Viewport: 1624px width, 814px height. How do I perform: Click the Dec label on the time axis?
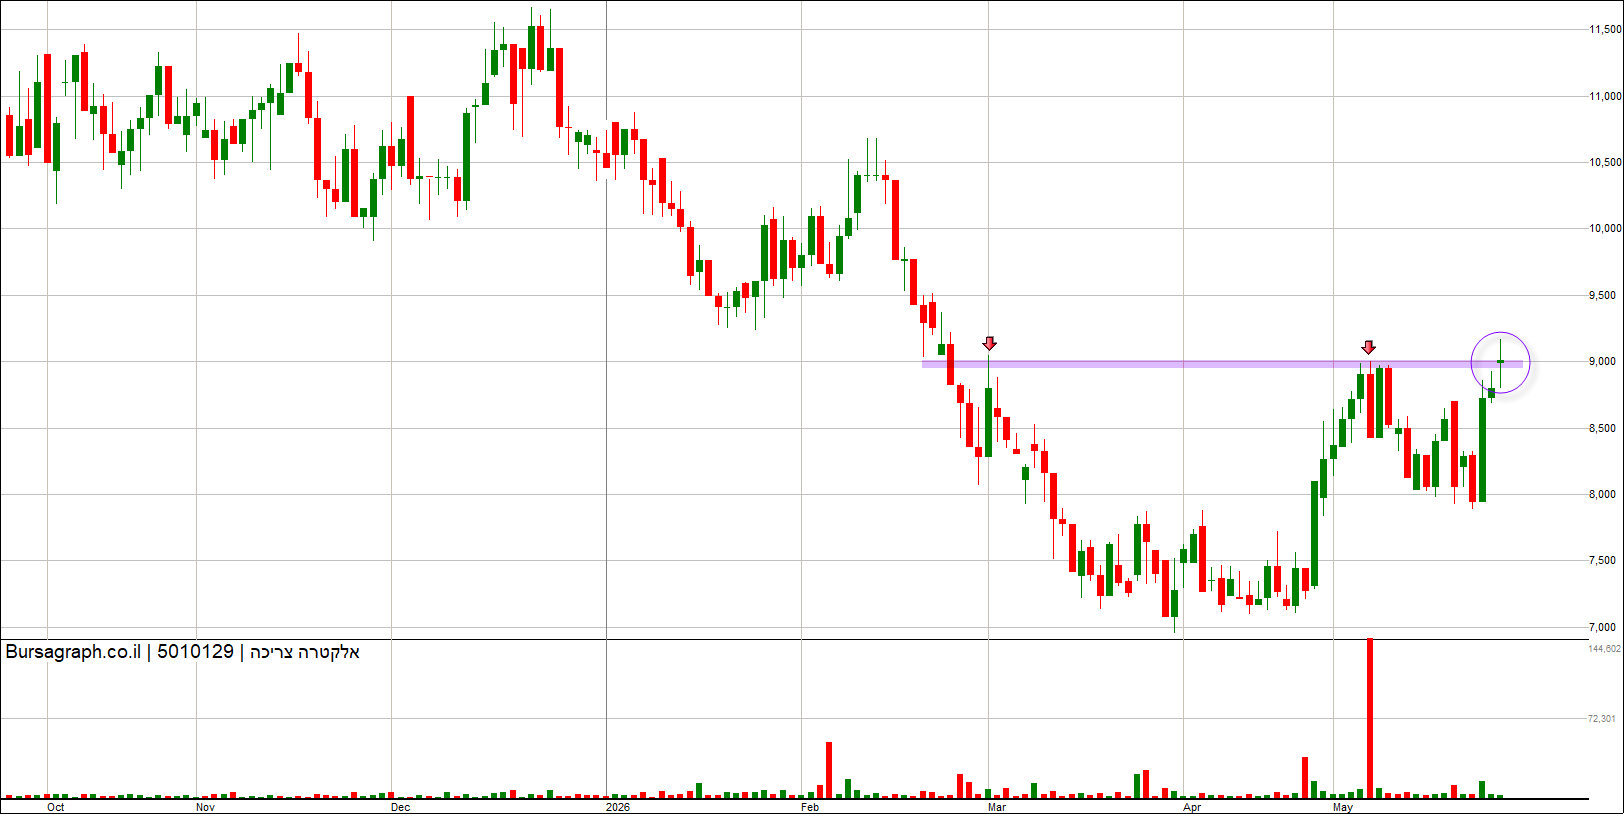[x=400, y=807]
